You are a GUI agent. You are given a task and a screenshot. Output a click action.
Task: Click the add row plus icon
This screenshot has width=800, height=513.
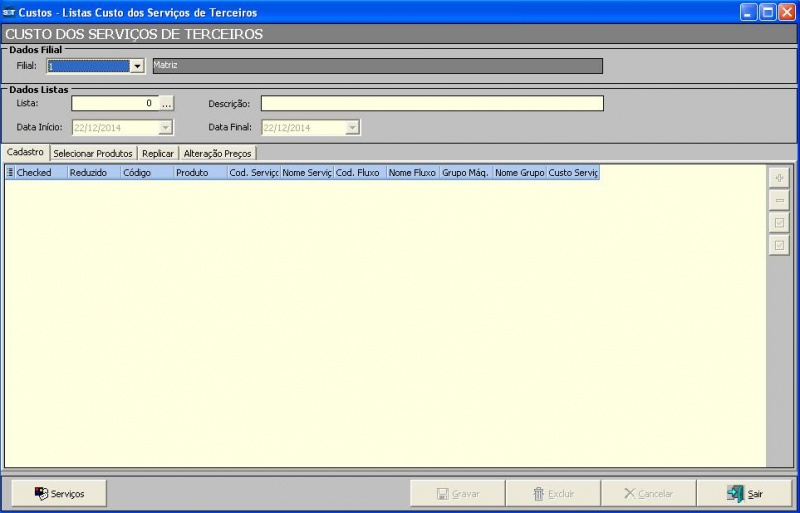pos(779,177)
